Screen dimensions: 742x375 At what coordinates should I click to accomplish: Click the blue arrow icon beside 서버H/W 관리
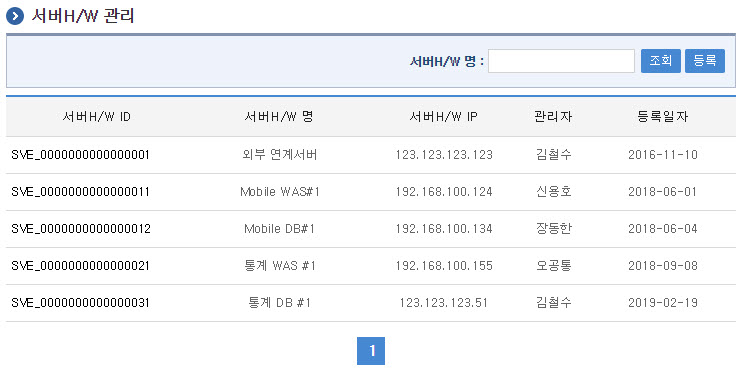pyautogui.click(x=15, y=16)
